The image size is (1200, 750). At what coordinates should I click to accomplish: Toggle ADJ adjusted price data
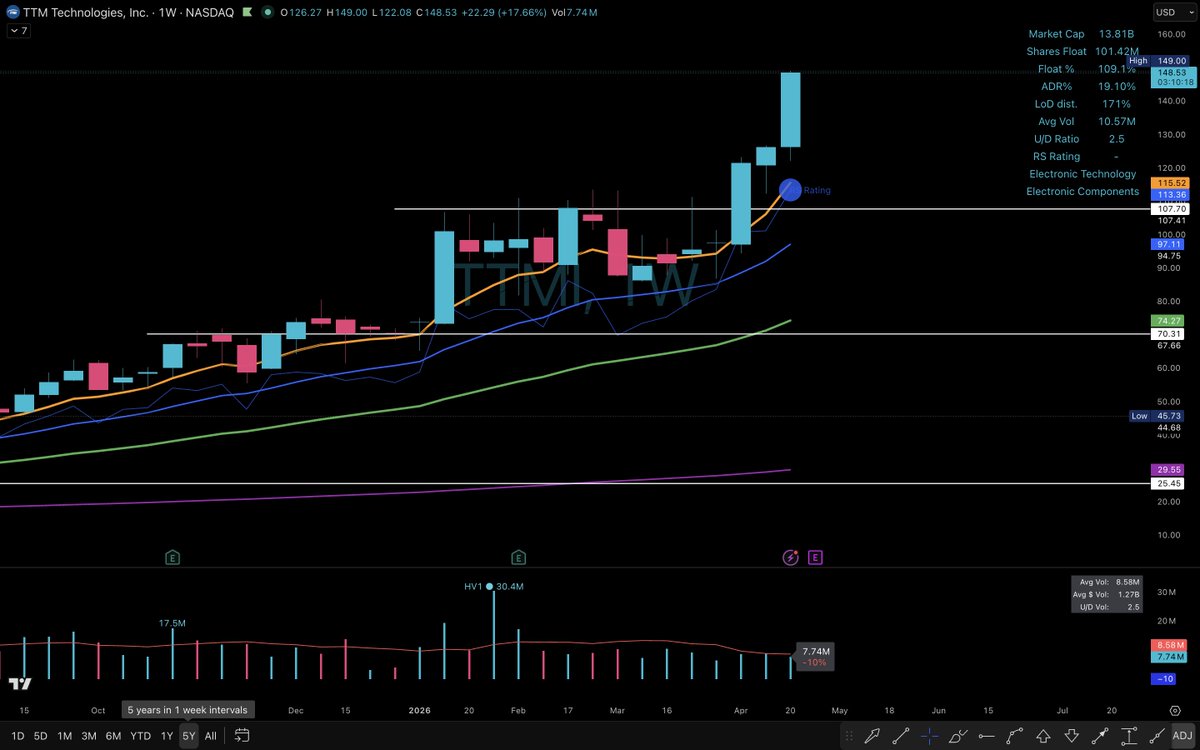tap(1181, 736)
